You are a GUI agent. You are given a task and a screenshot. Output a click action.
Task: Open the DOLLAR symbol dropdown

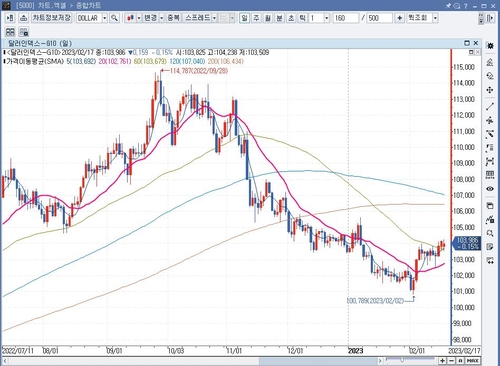[x=105, y=18]
